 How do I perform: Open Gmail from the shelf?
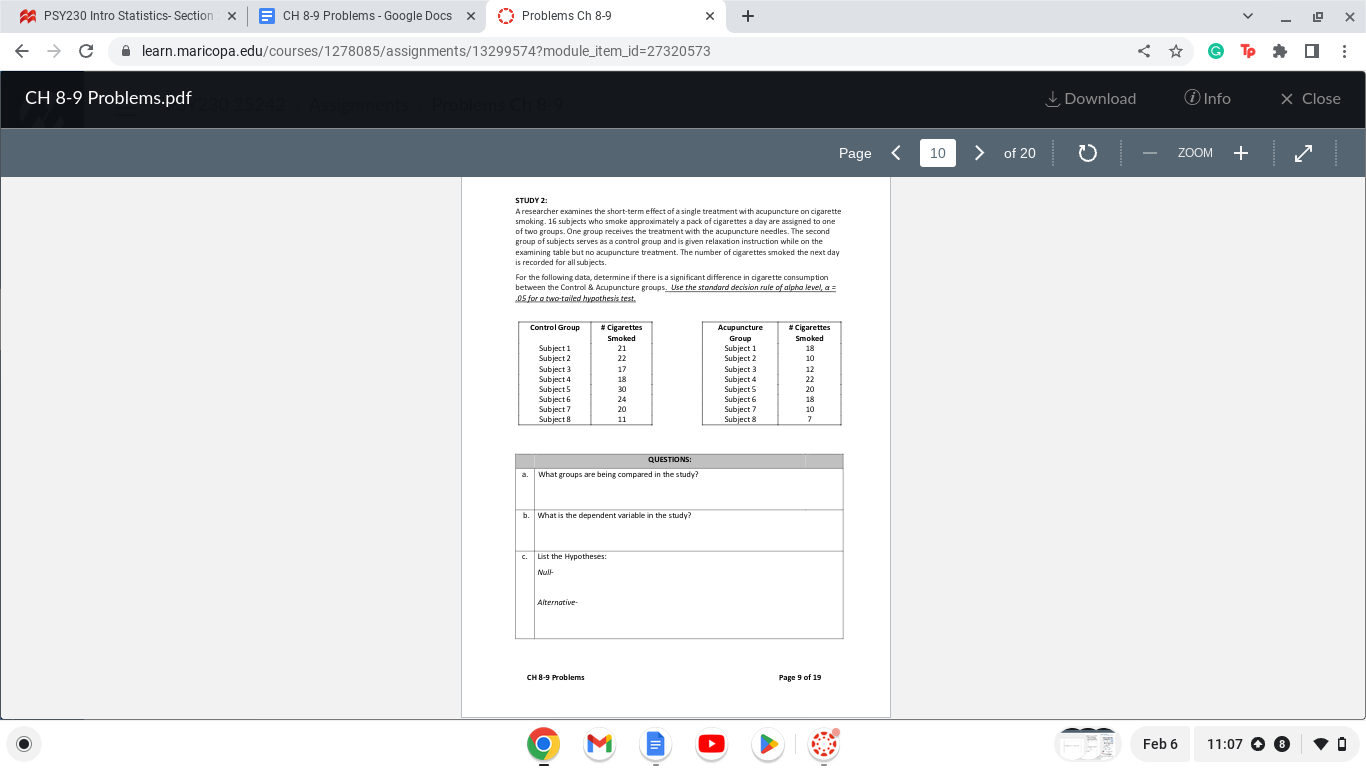(x=599, y=744)
